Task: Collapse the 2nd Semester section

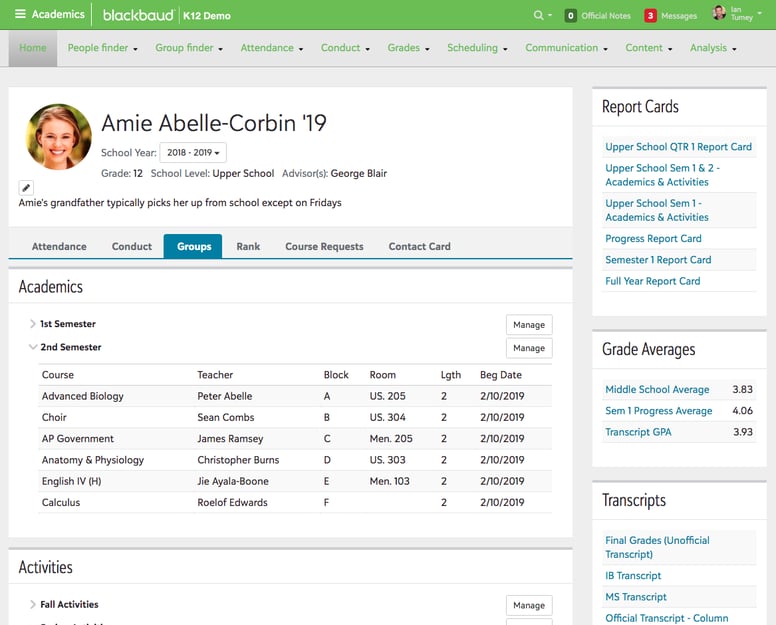Action: (x=33, y=347)
